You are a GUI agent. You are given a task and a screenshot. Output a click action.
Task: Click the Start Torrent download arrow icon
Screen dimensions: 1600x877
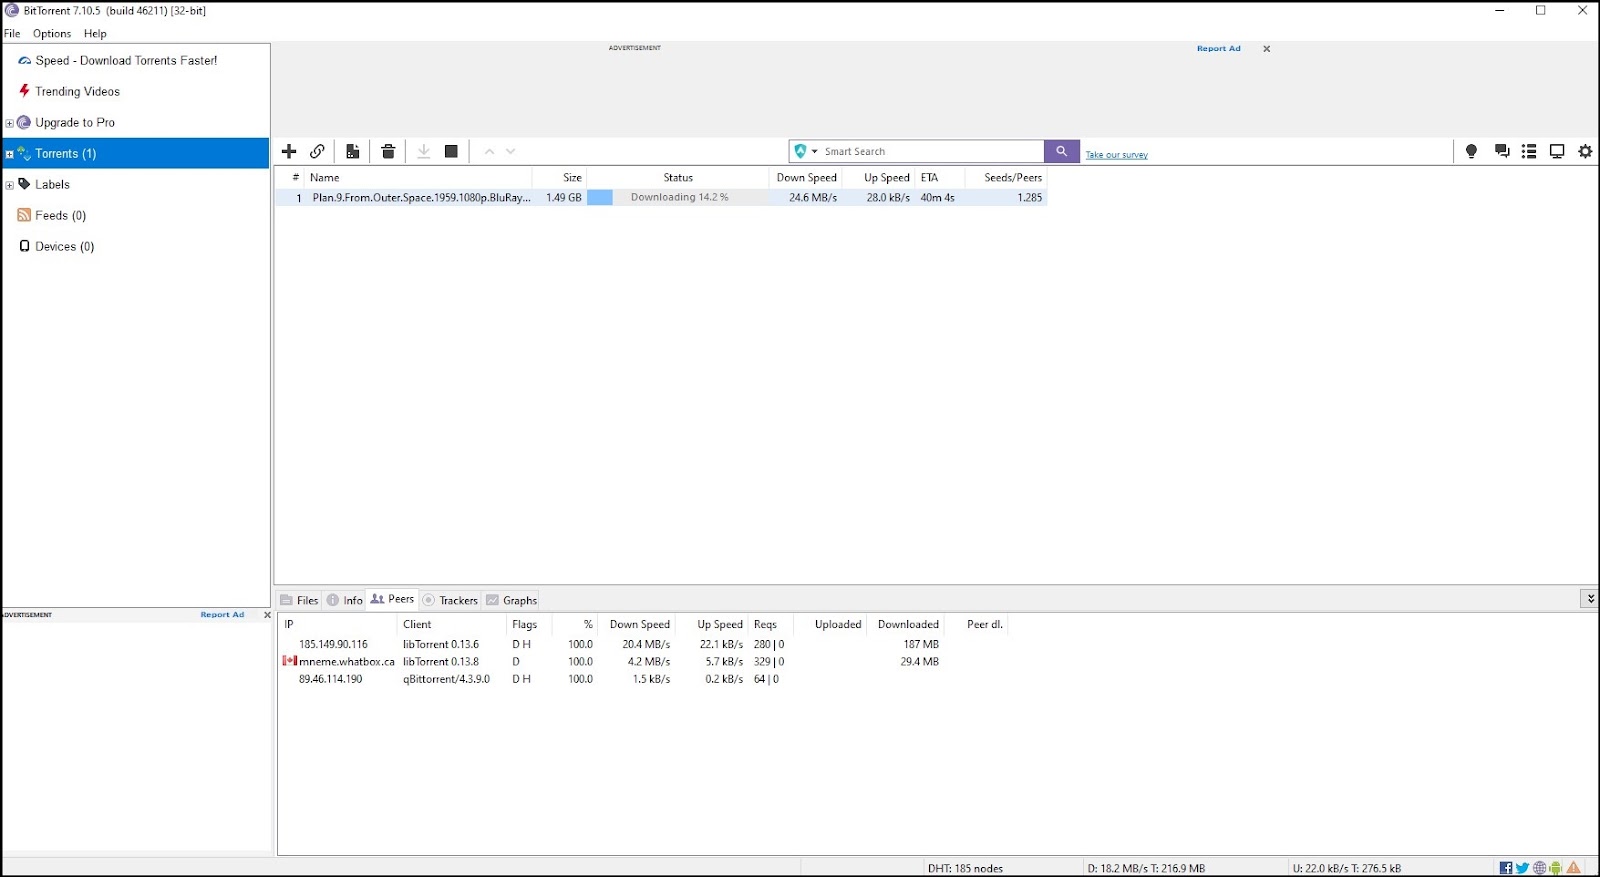tap(424, 151)
